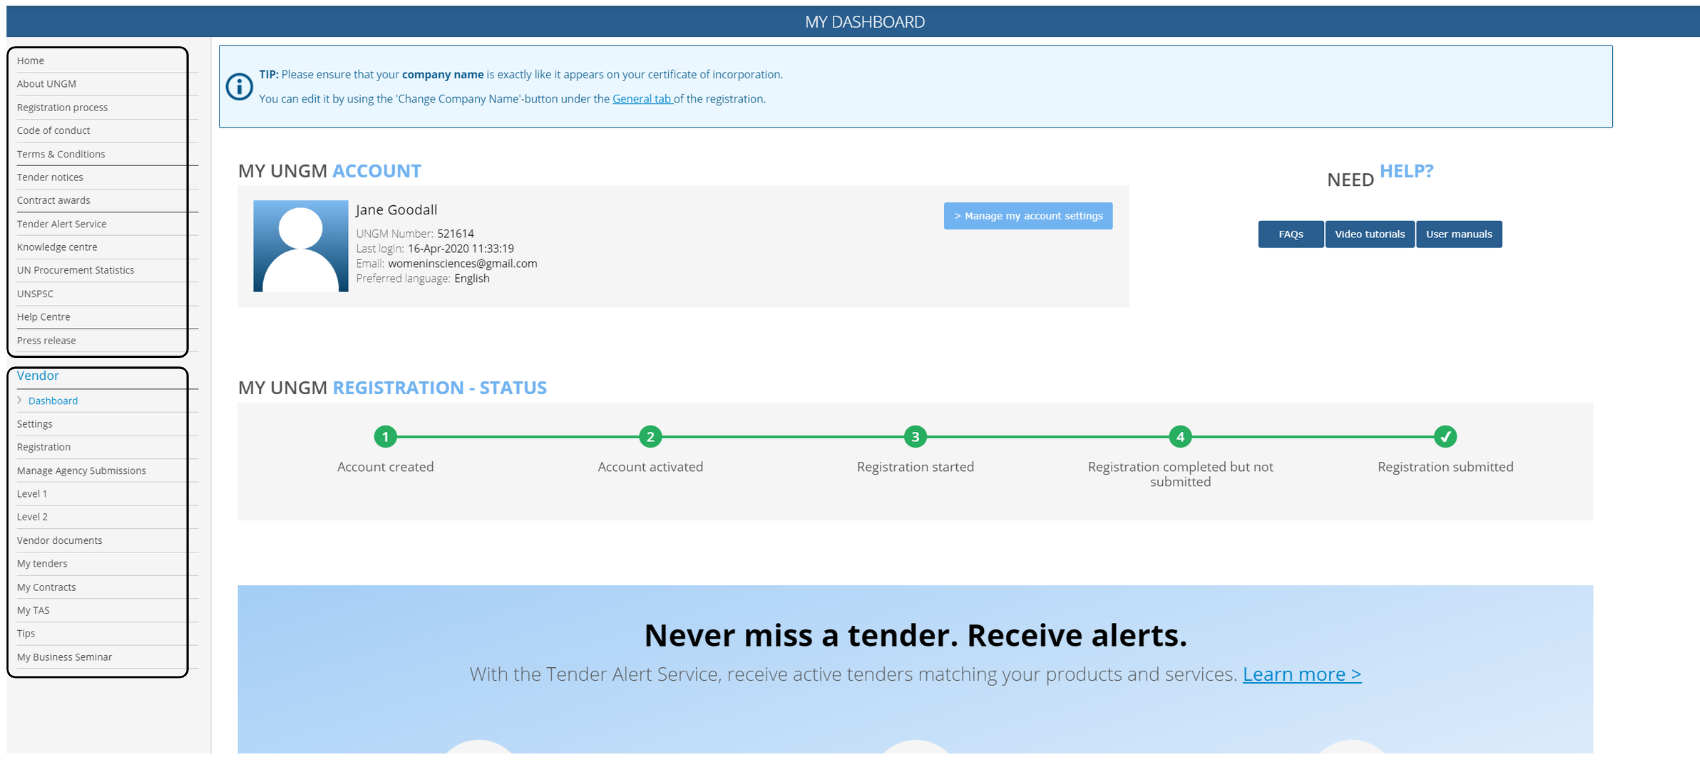The height and width of the screenshot is (775, 1700).
Task: Open Tender notices
Action: [50, 177]
